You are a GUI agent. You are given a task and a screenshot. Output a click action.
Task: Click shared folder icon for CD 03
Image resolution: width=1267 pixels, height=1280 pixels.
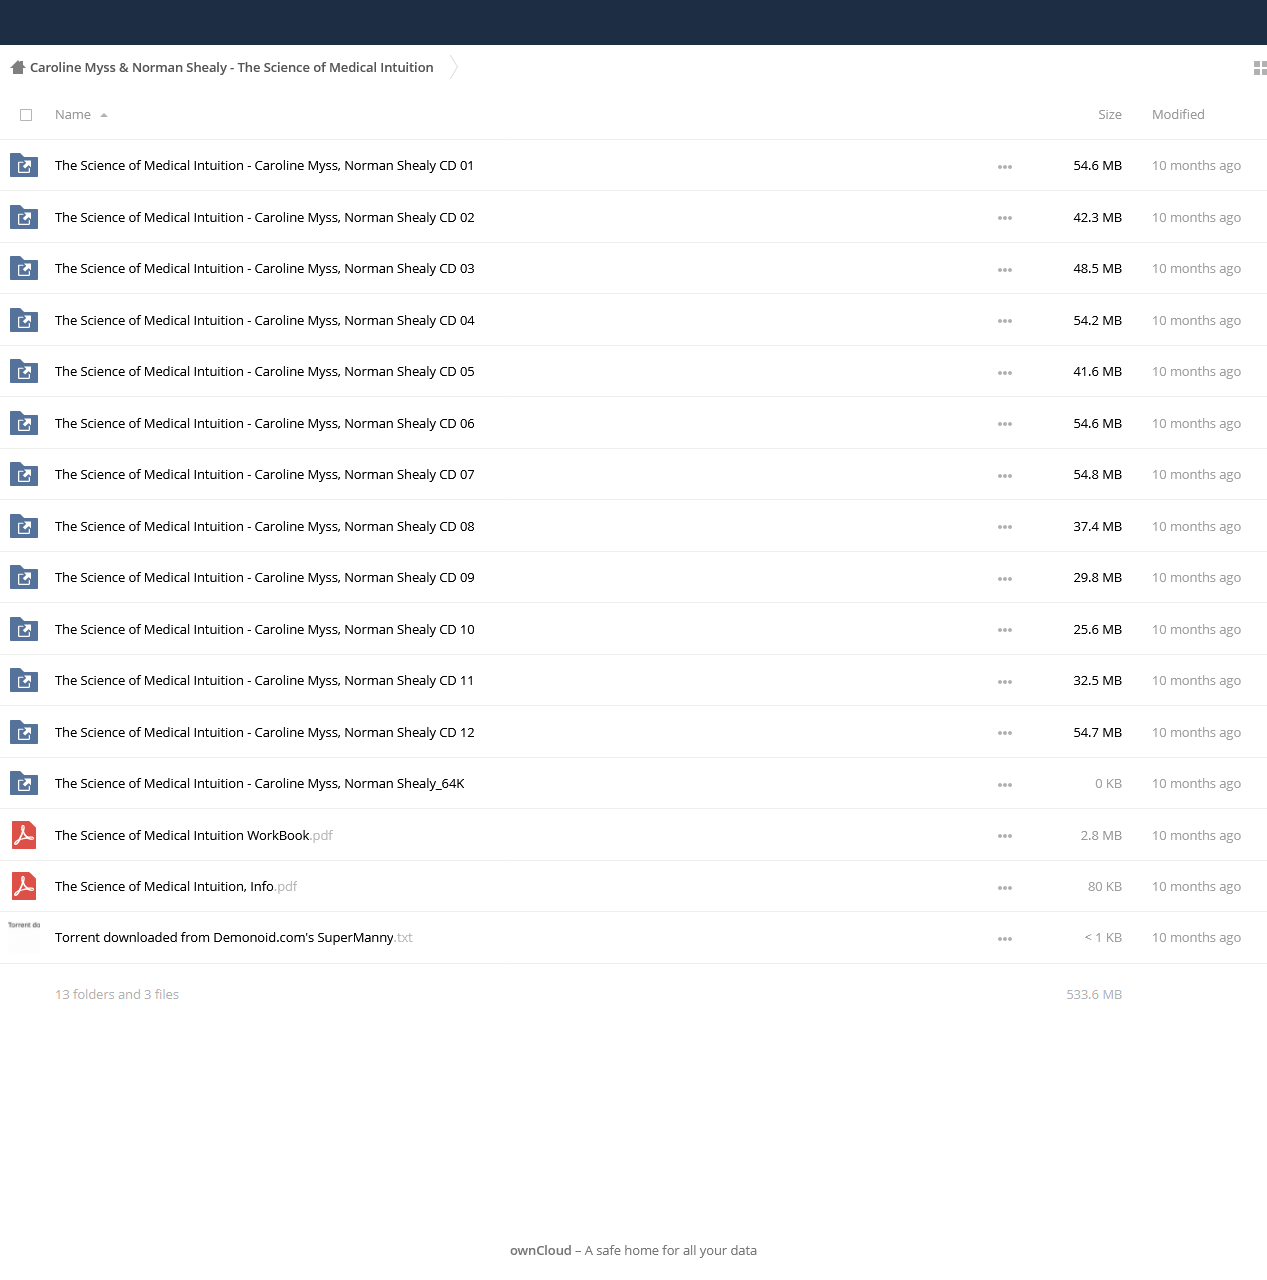tap(24, 269)
